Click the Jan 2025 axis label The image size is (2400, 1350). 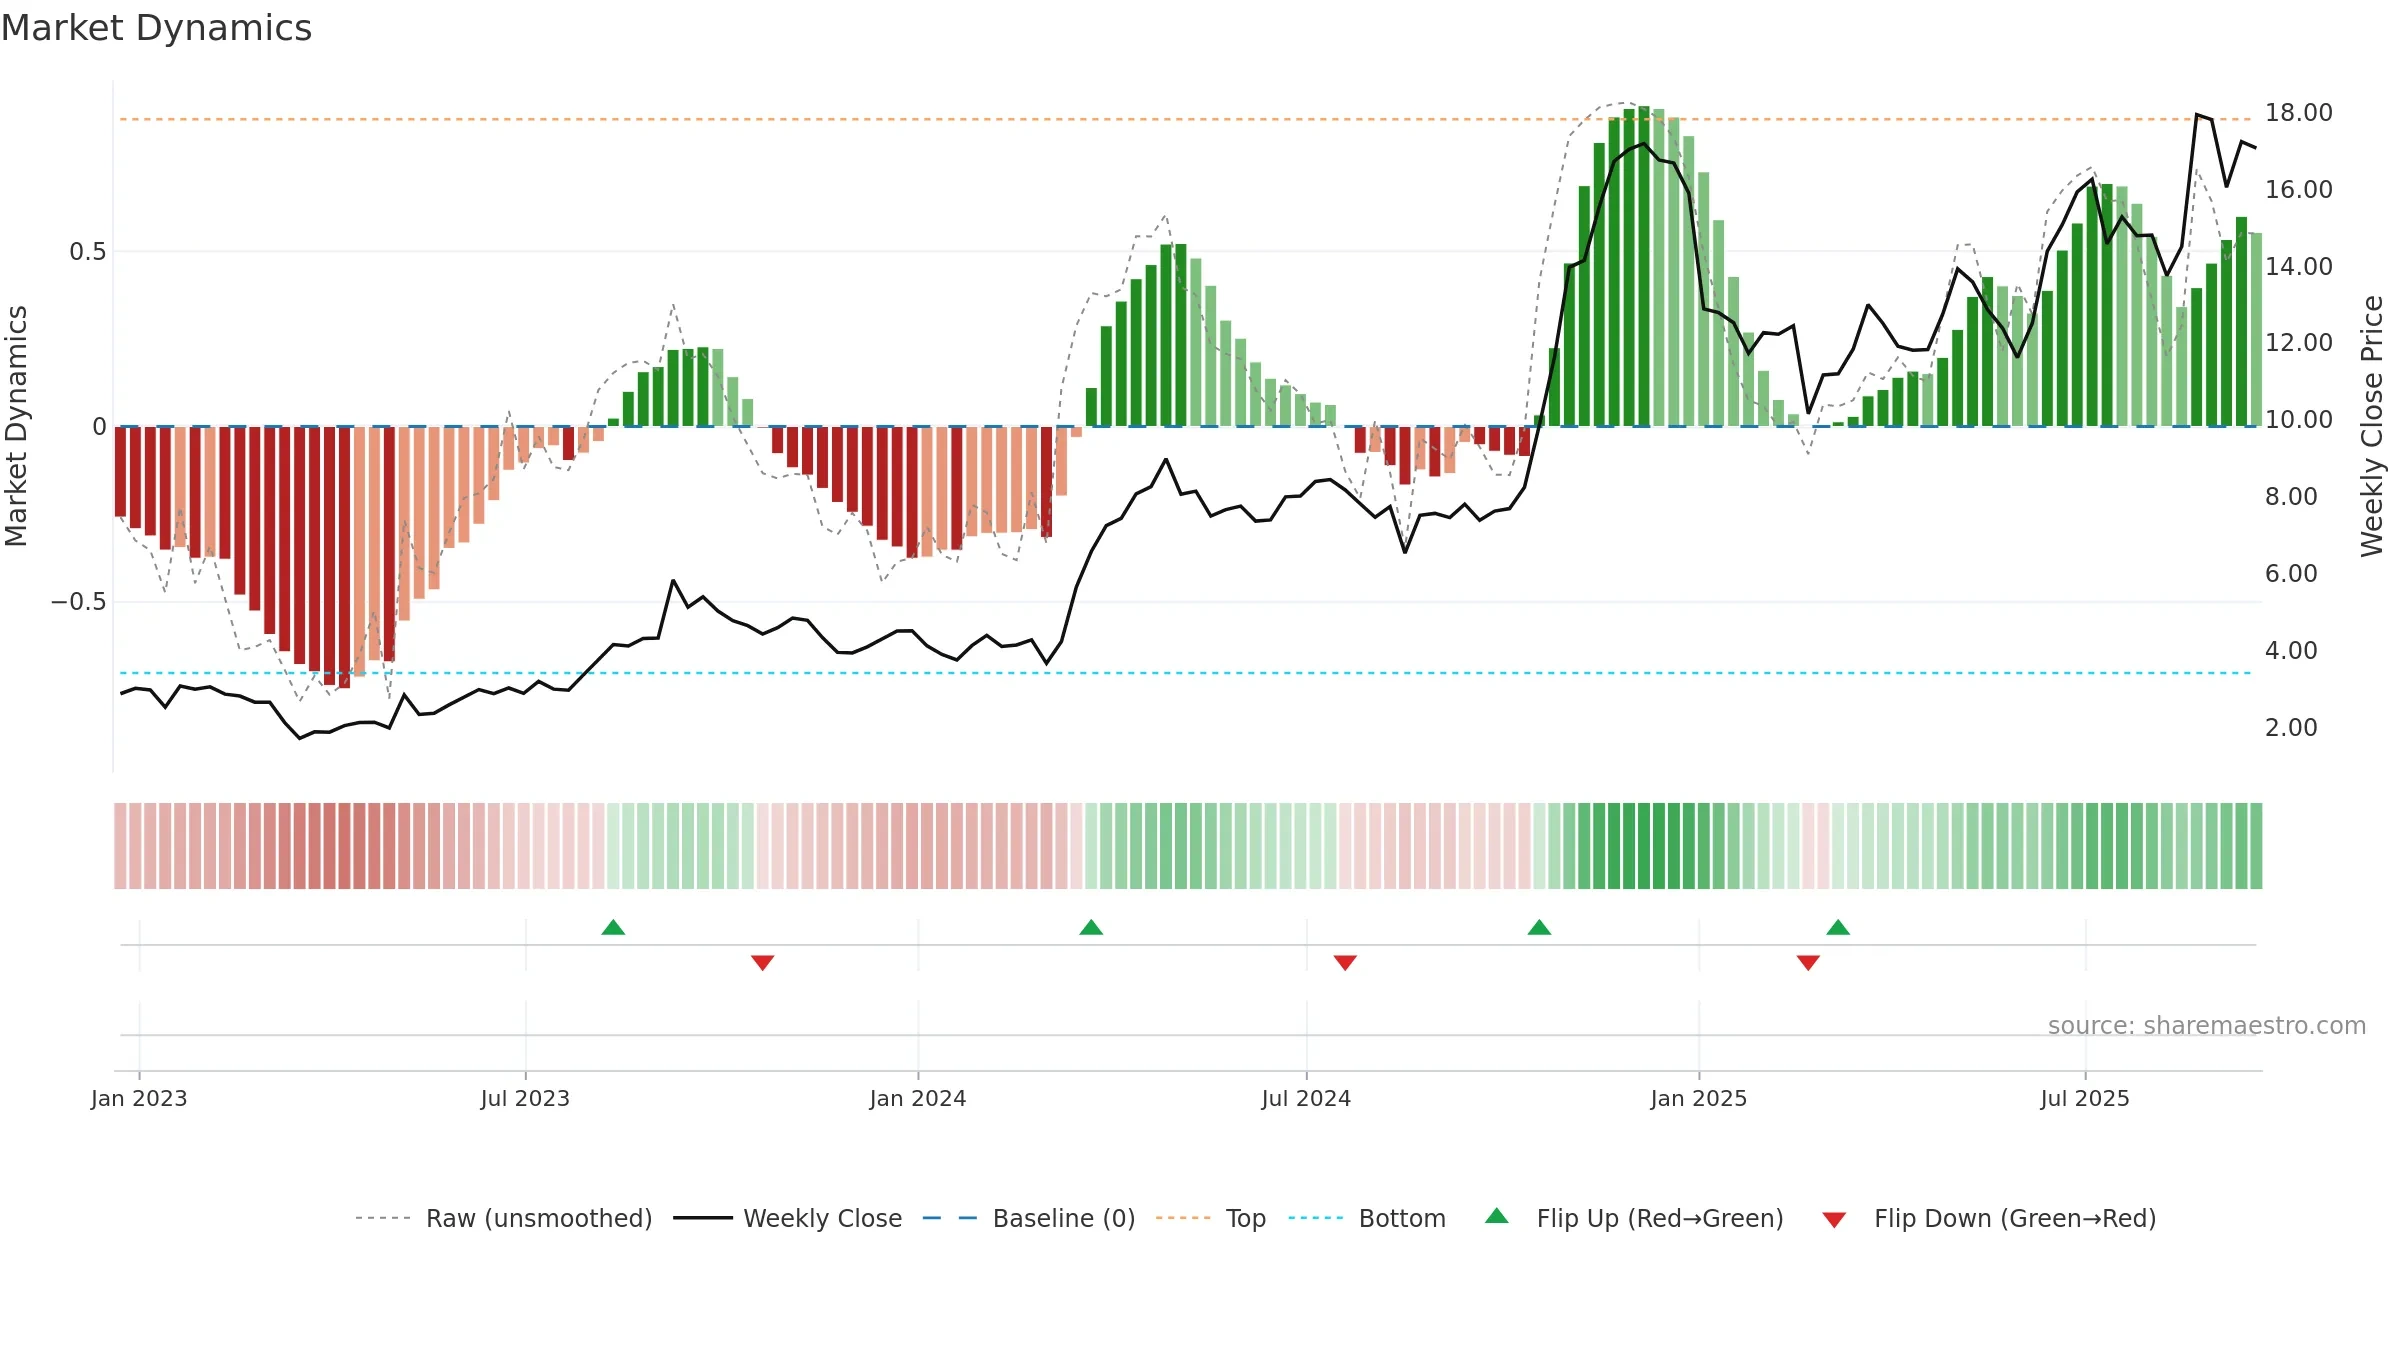1699,1098
